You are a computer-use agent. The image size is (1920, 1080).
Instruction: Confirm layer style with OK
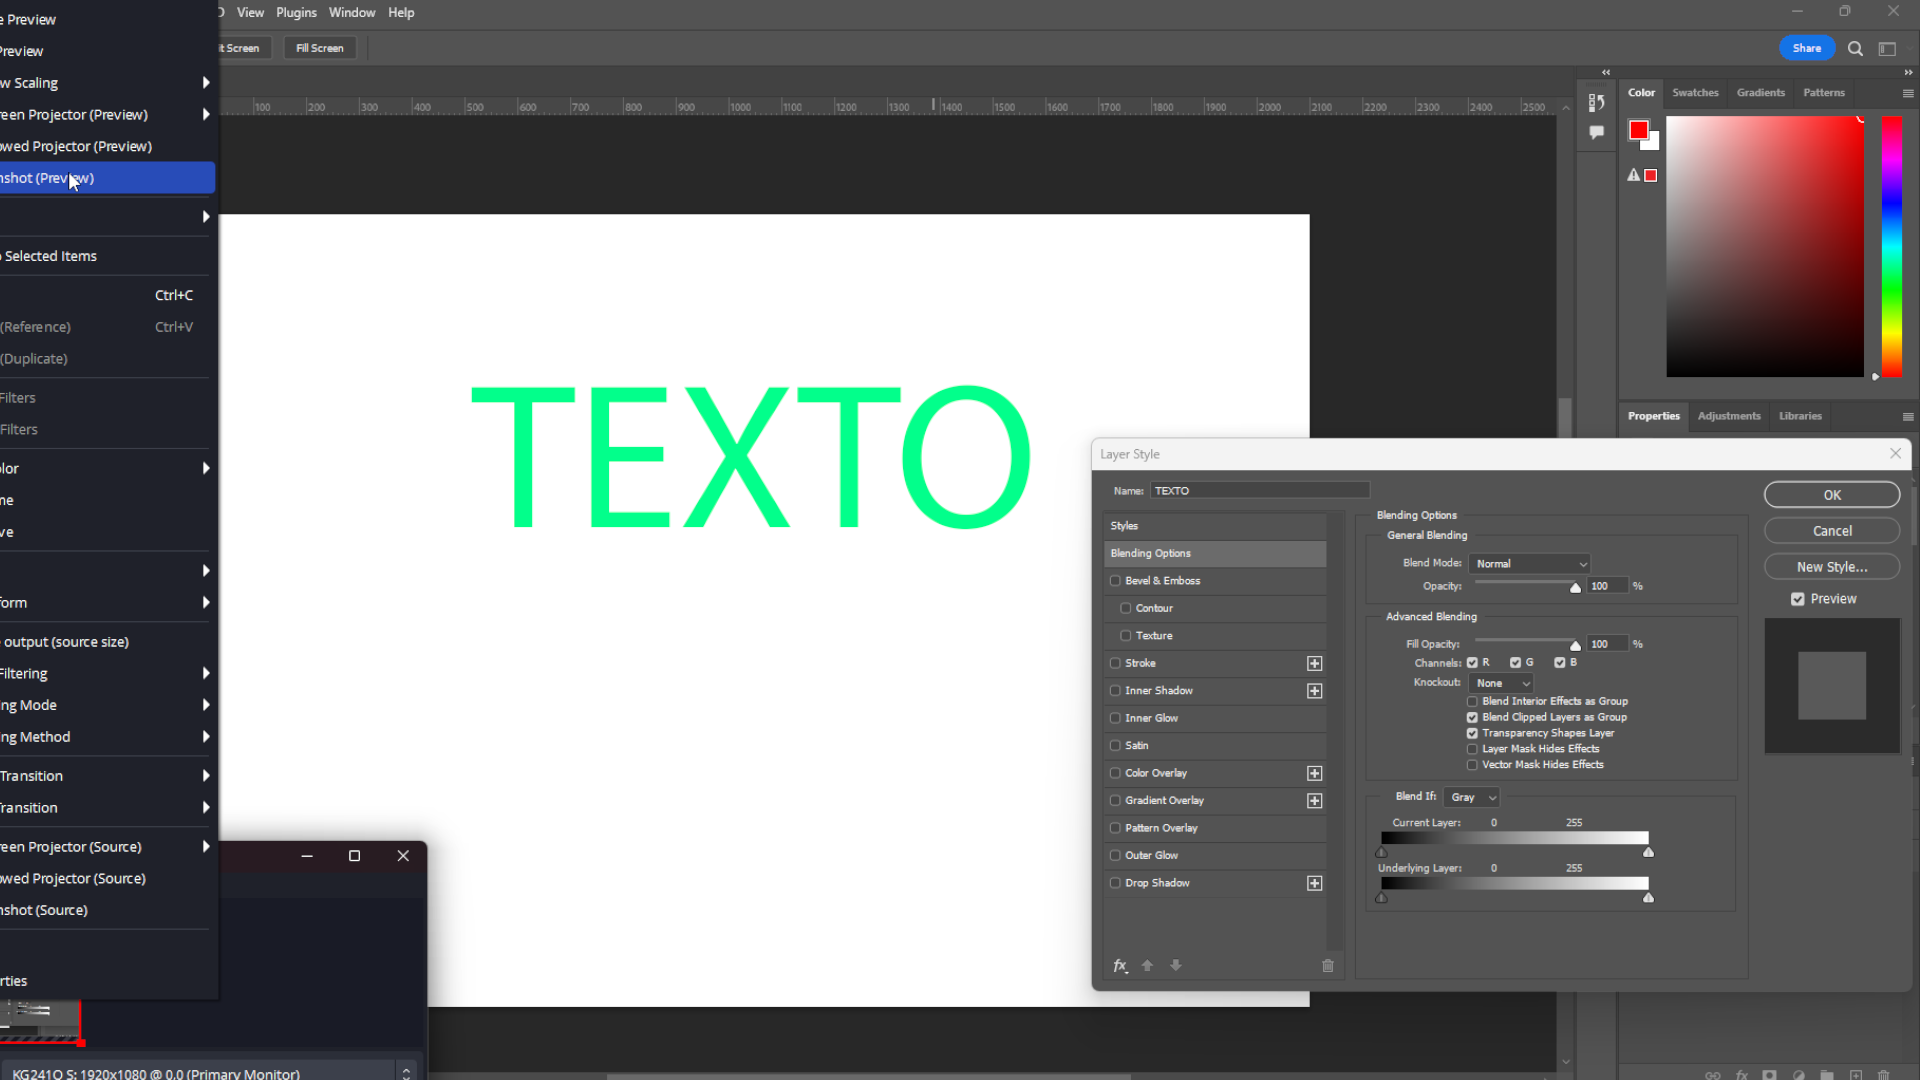1831,494
